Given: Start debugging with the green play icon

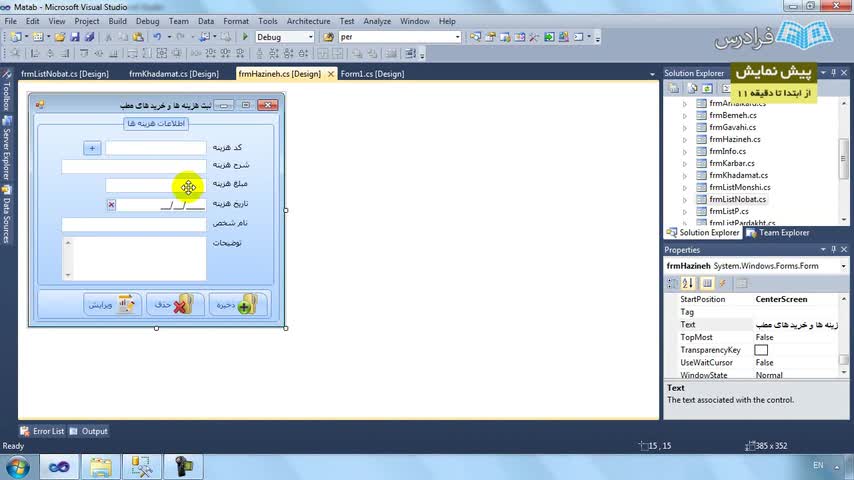Looking at the screenshot, I should tap(245, 37).
